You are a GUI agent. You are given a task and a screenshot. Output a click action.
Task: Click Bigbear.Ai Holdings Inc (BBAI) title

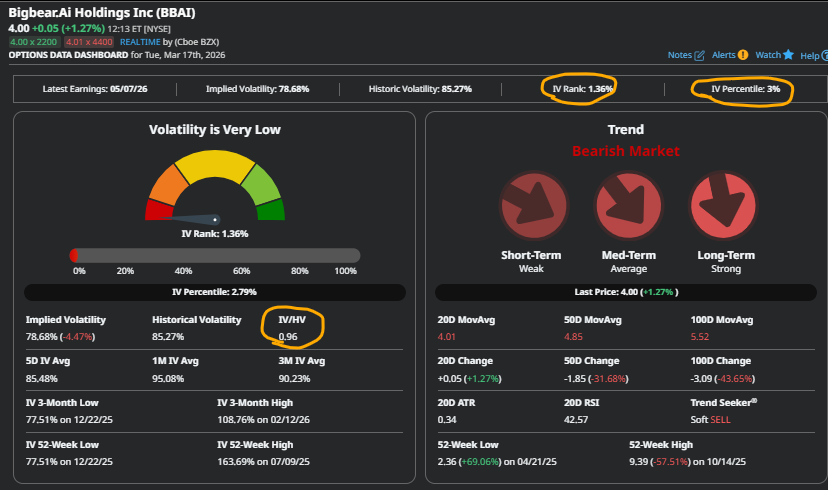102,13
